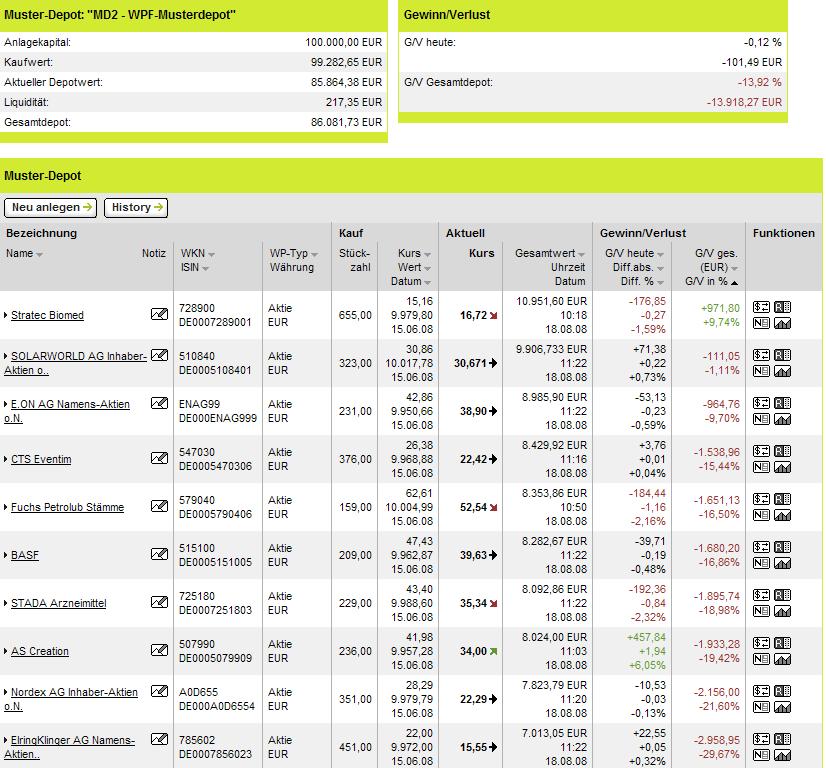Open the History button
Viewport: 826px width, 768px height.
136,207
